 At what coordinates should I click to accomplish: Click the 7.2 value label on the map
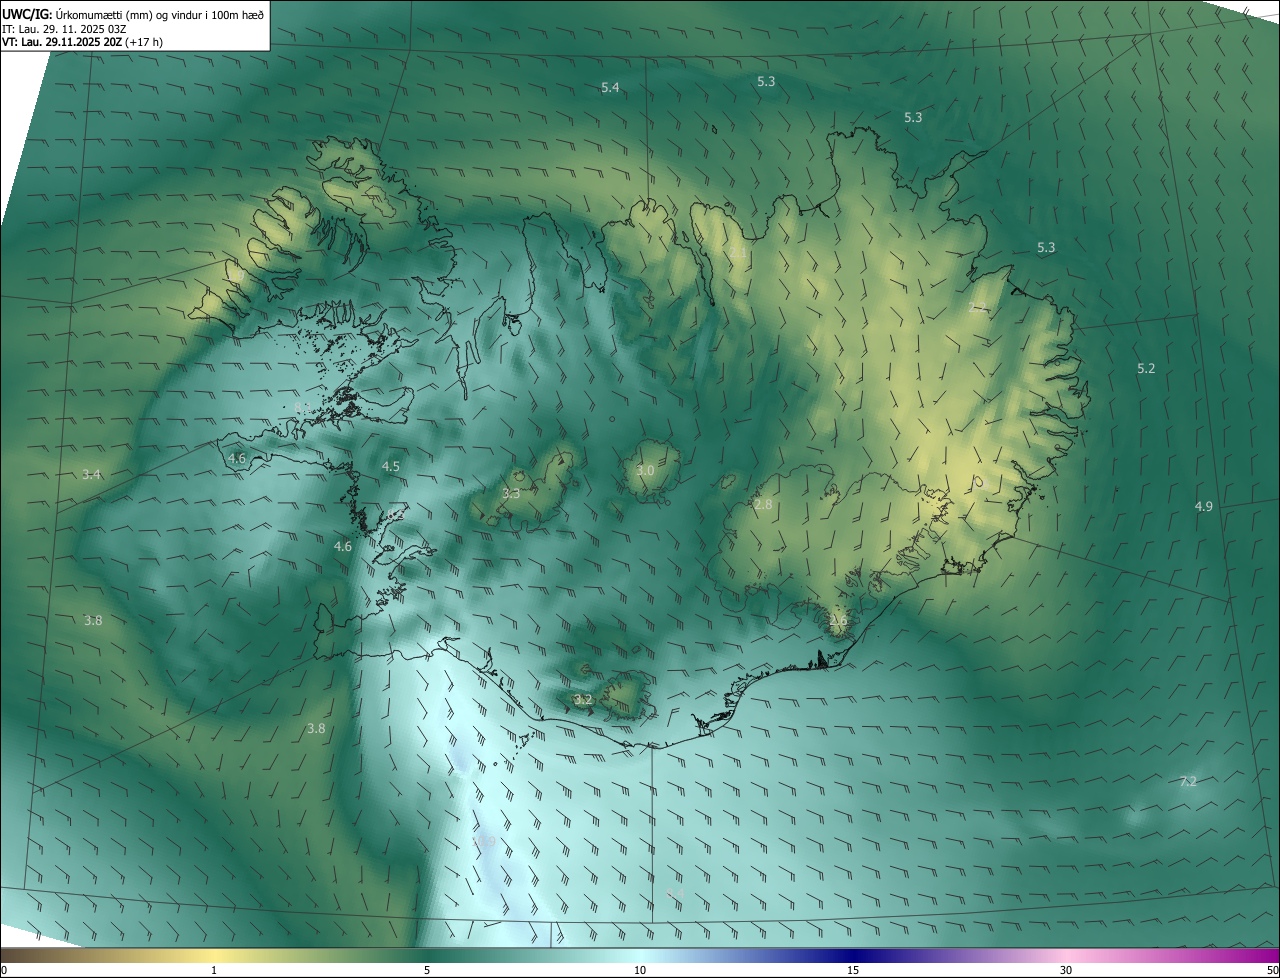(x=1188, y=782)
